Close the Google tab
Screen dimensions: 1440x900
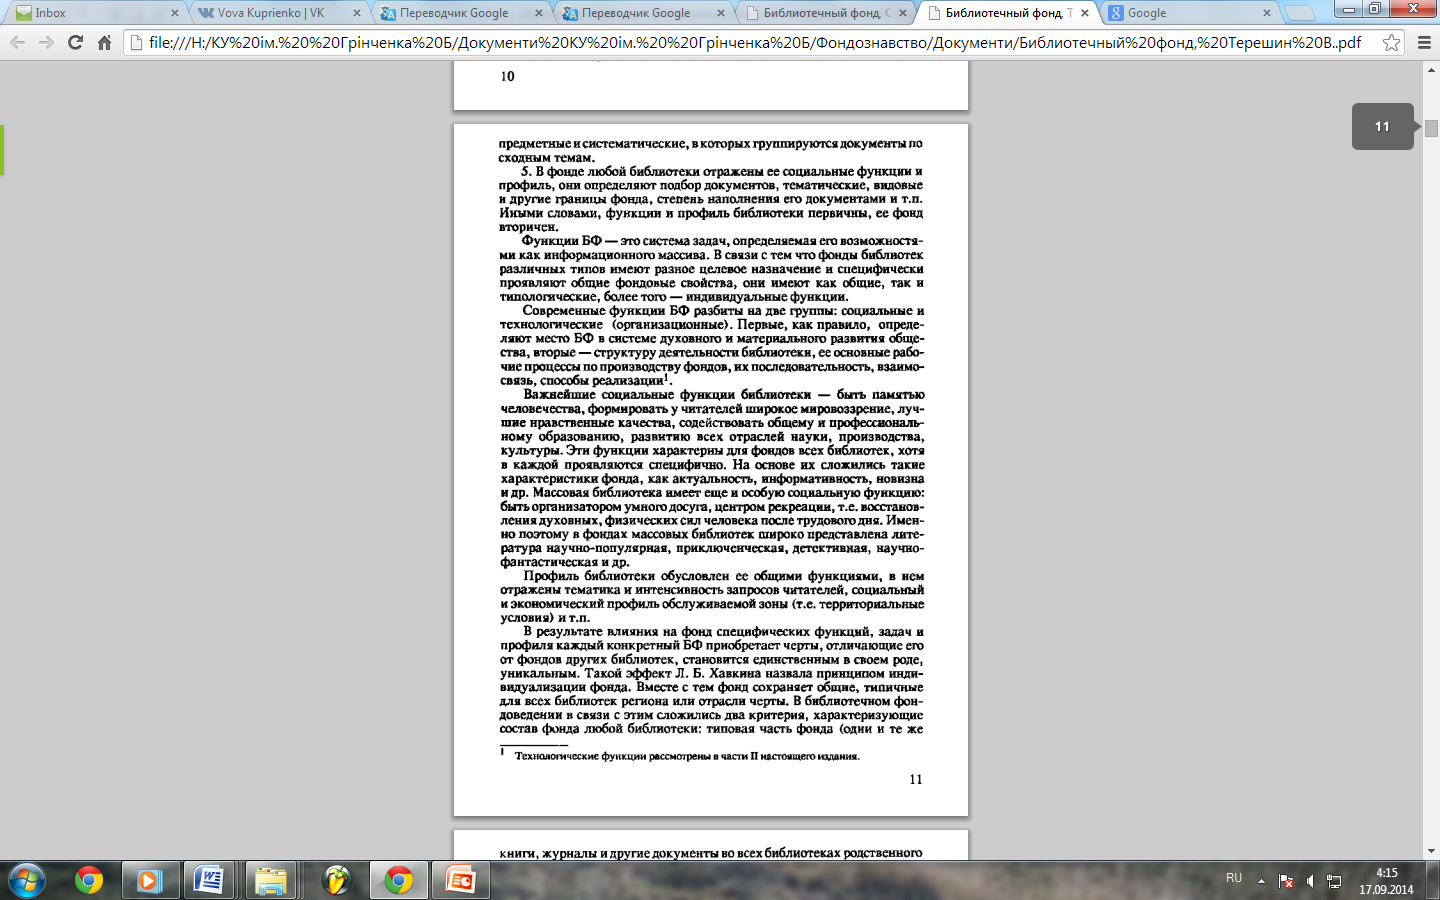(x=1267, y=13)
